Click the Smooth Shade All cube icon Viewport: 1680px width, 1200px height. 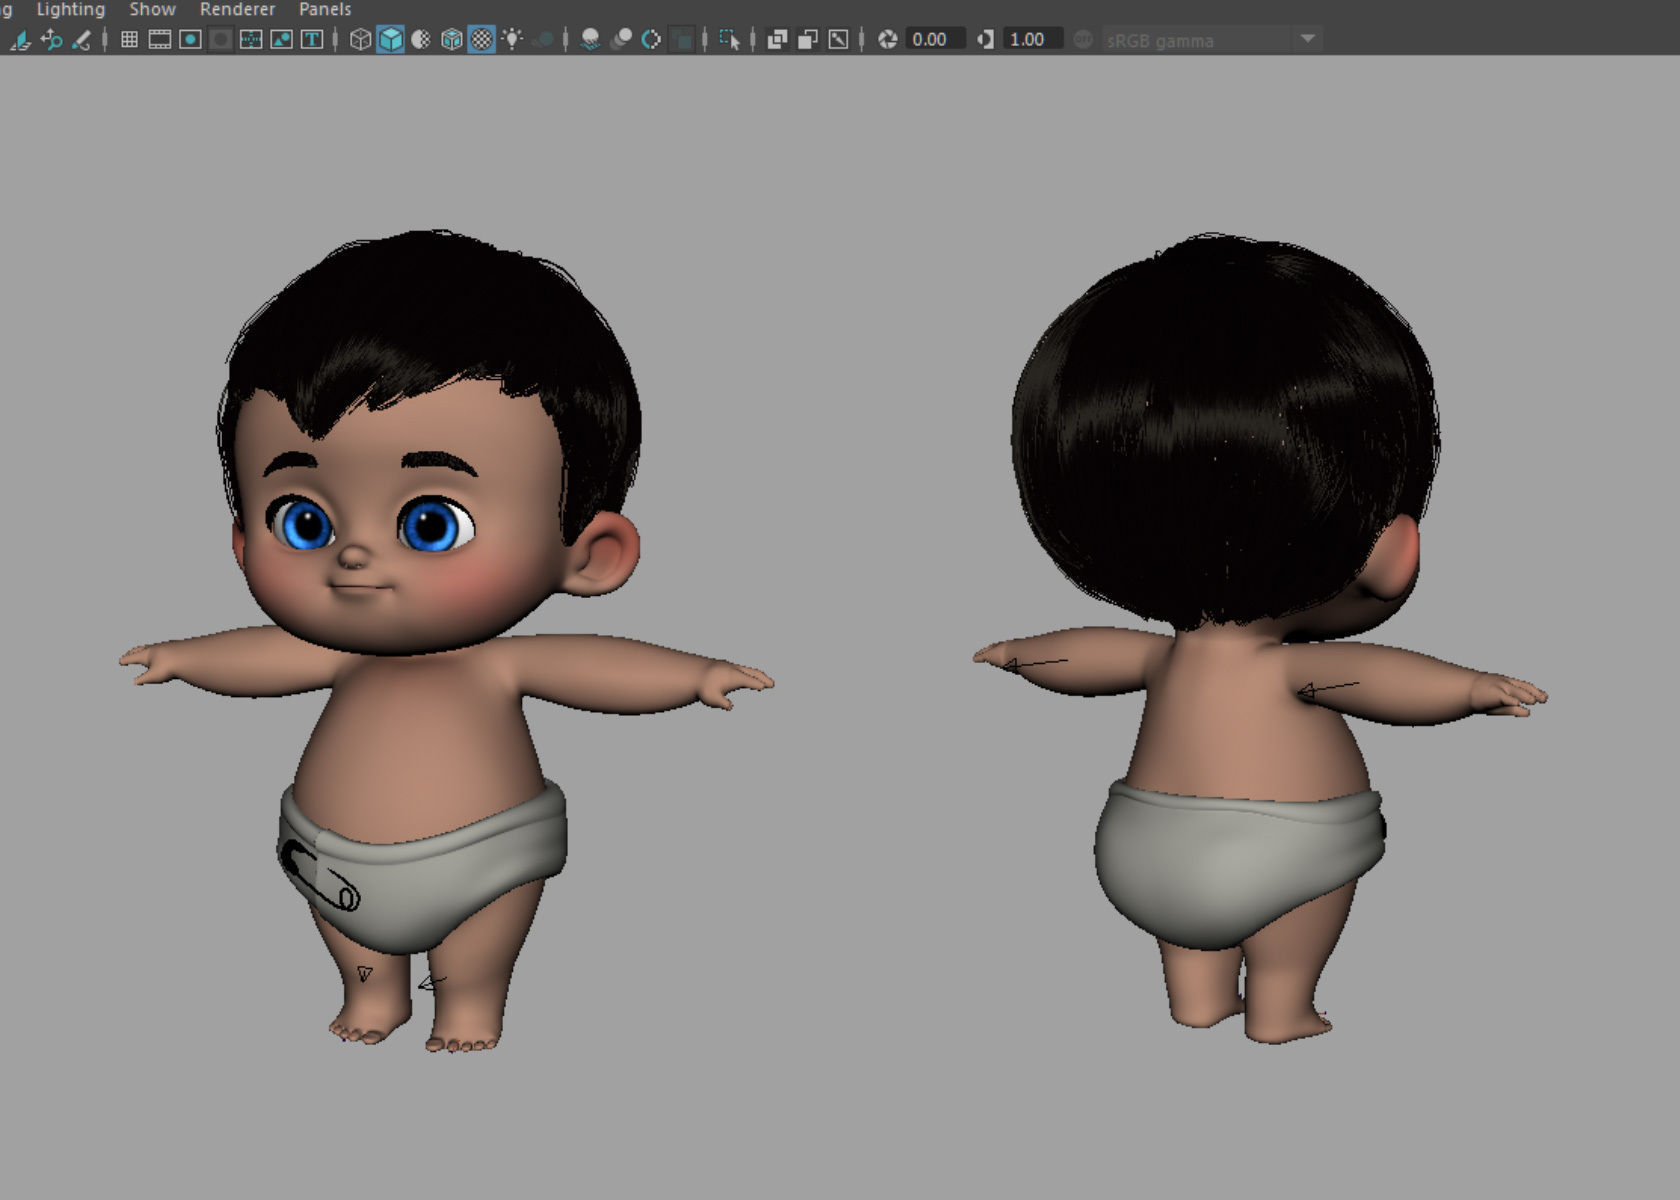(x=391, y=39)
